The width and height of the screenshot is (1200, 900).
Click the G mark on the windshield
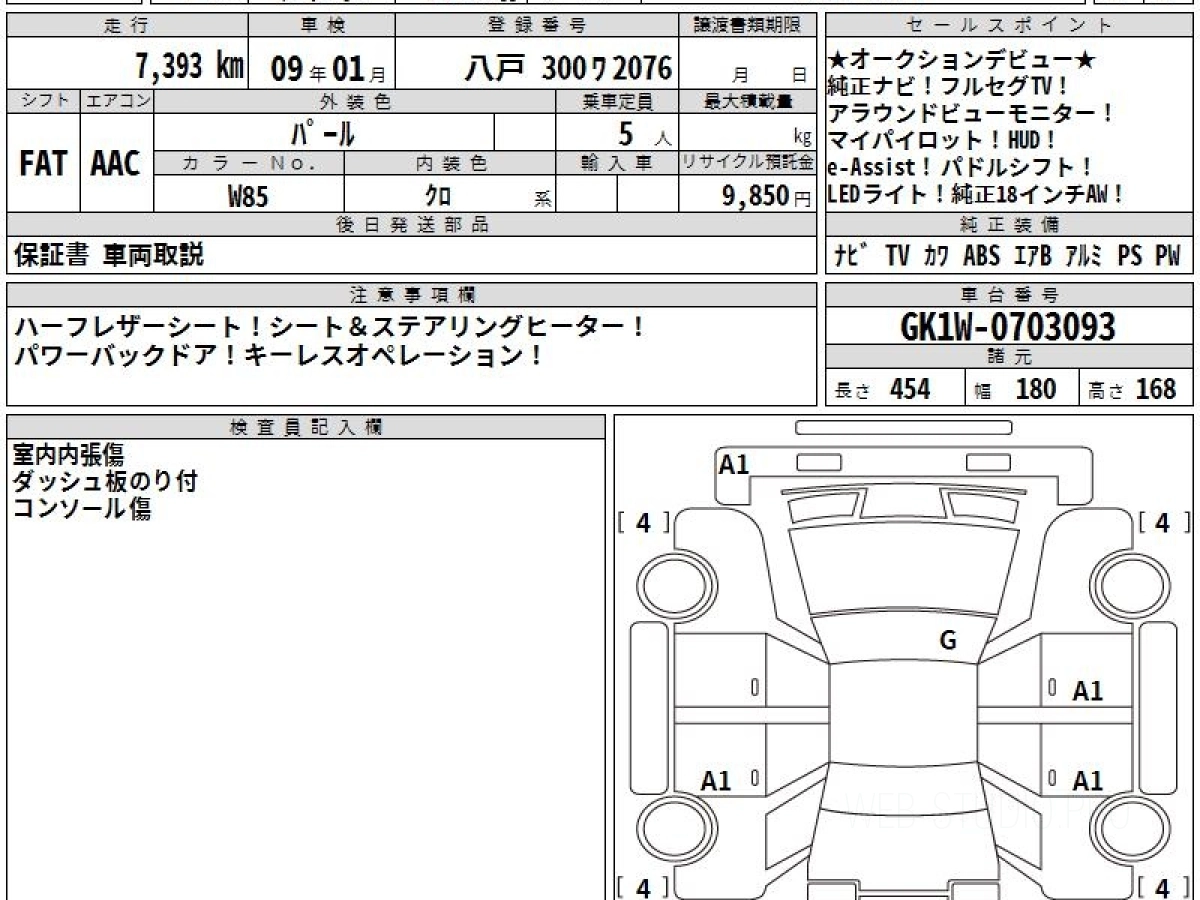(x=947, y=641)
